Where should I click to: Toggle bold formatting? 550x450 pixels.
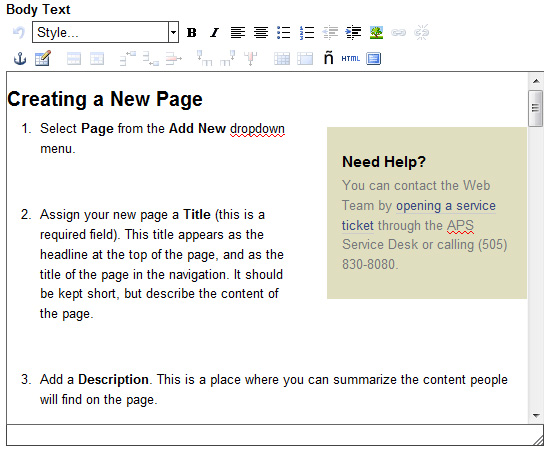[192, 33]
